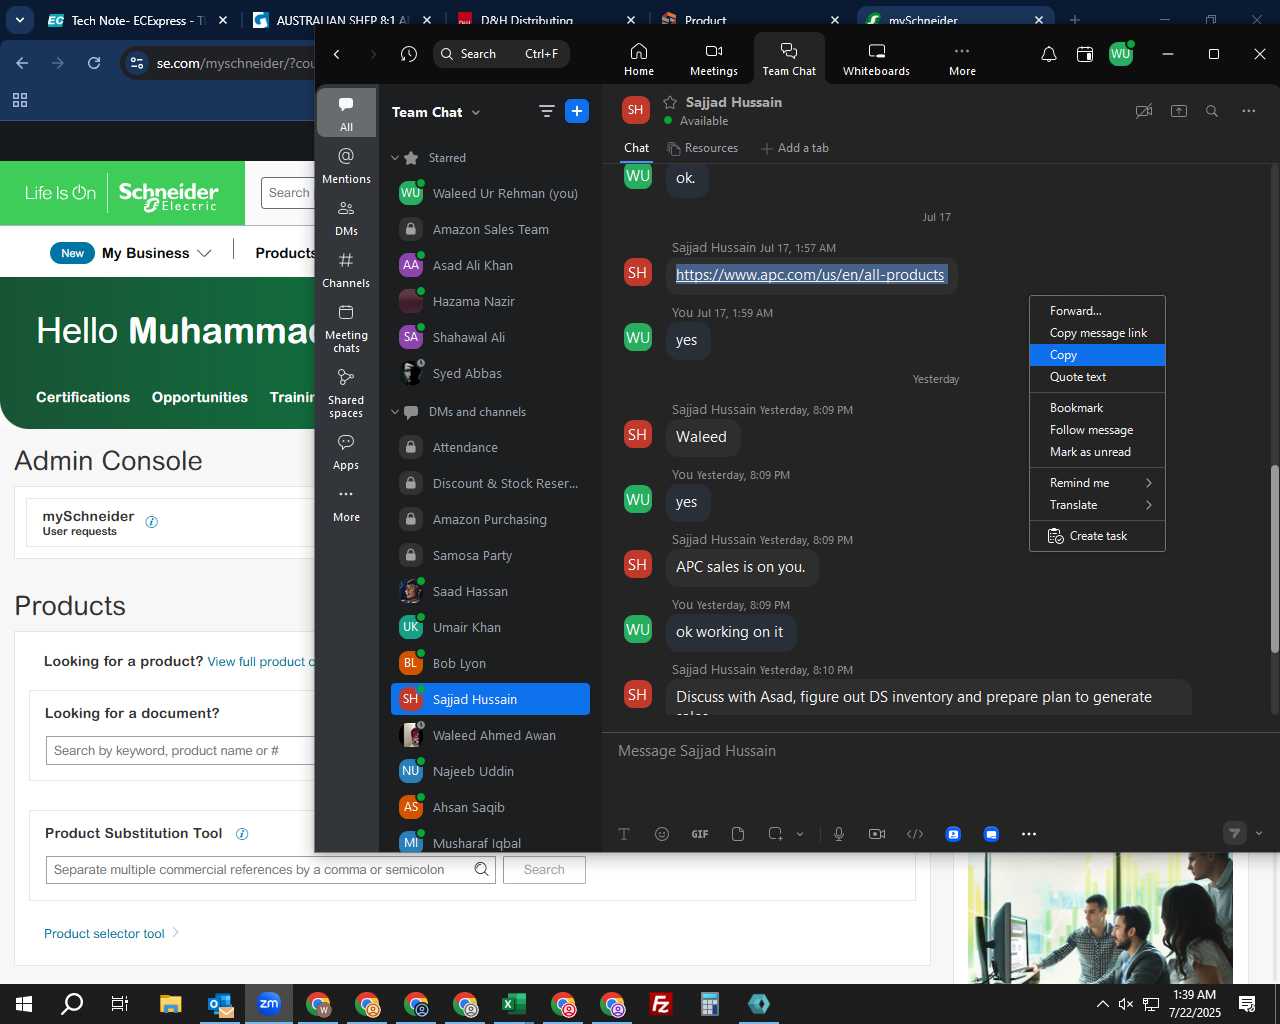This screenshot has width=1280, height=1024.
Task: Open chat header more options ellipsis
Action: pos(1249,111)
